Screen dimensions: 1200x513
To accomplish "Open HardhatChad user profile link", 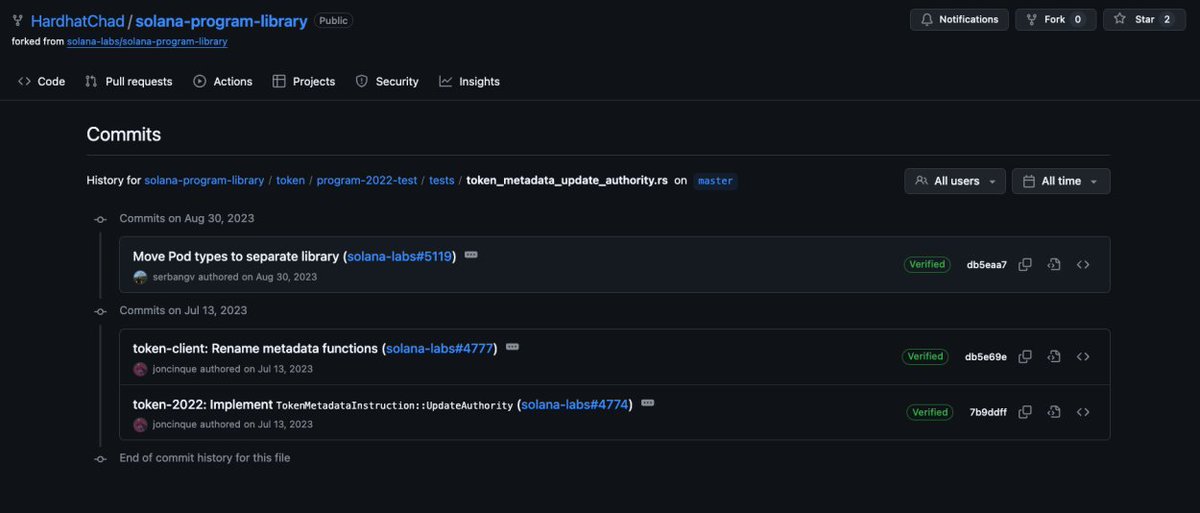I will (76, 21).
